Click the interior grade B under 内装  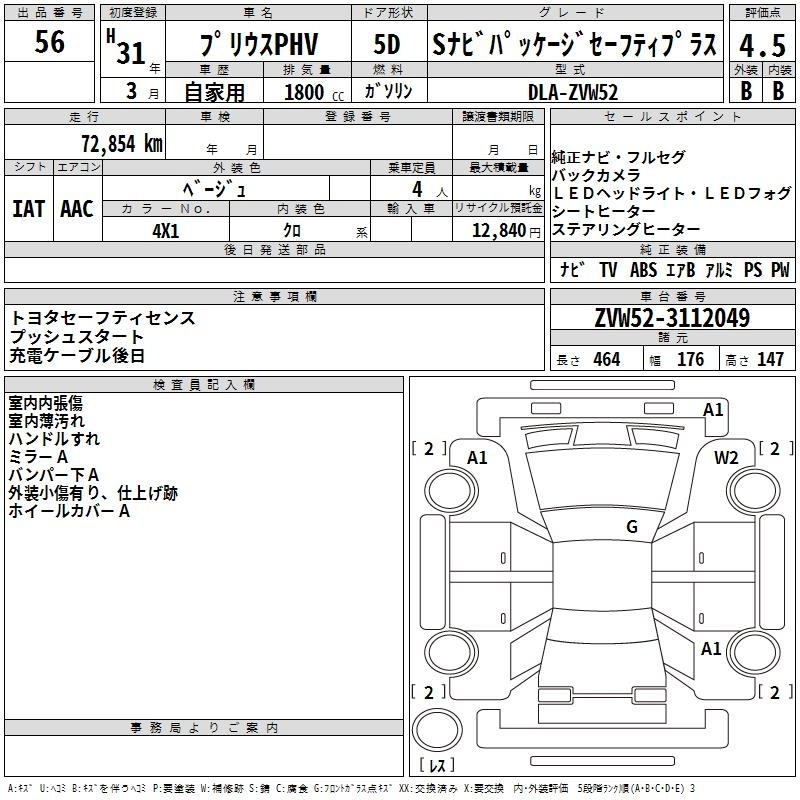(779, 90)
